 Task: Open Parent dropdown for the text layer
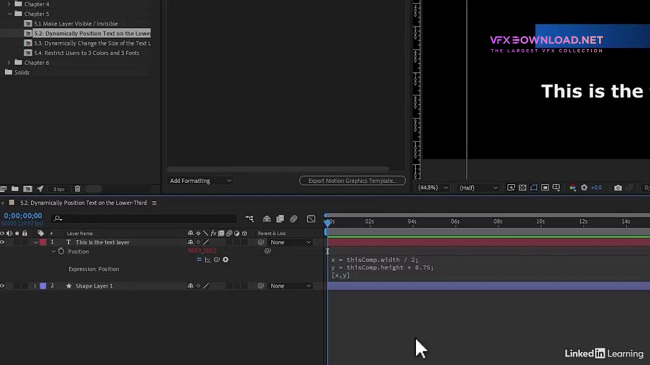point(290,242)
